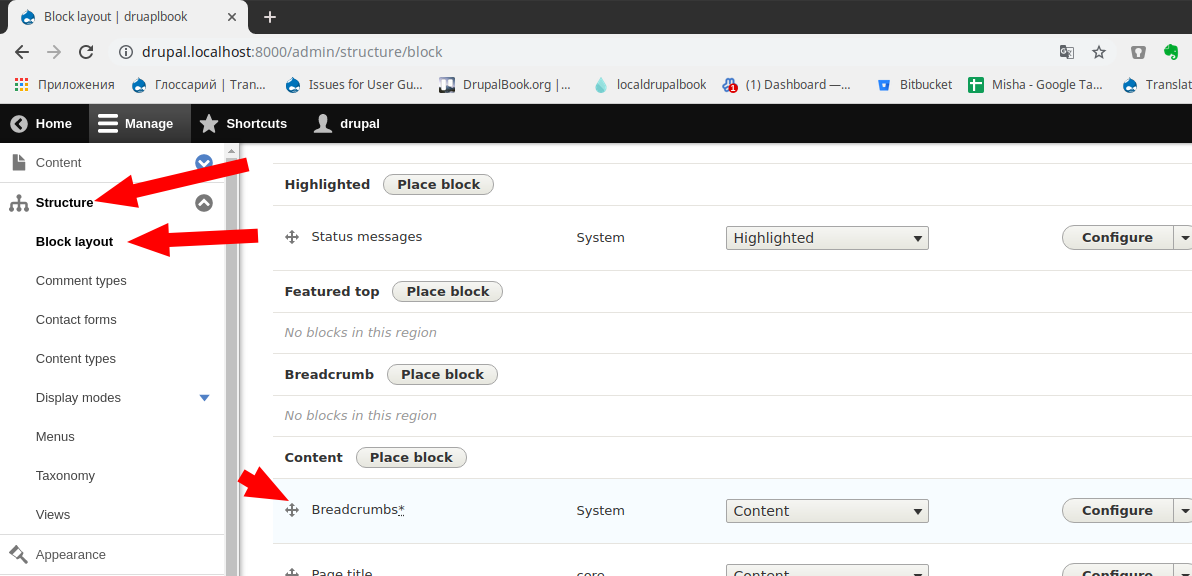Open the drupal user menu
Screen dimensions: 1192x576
pos(347,123)
